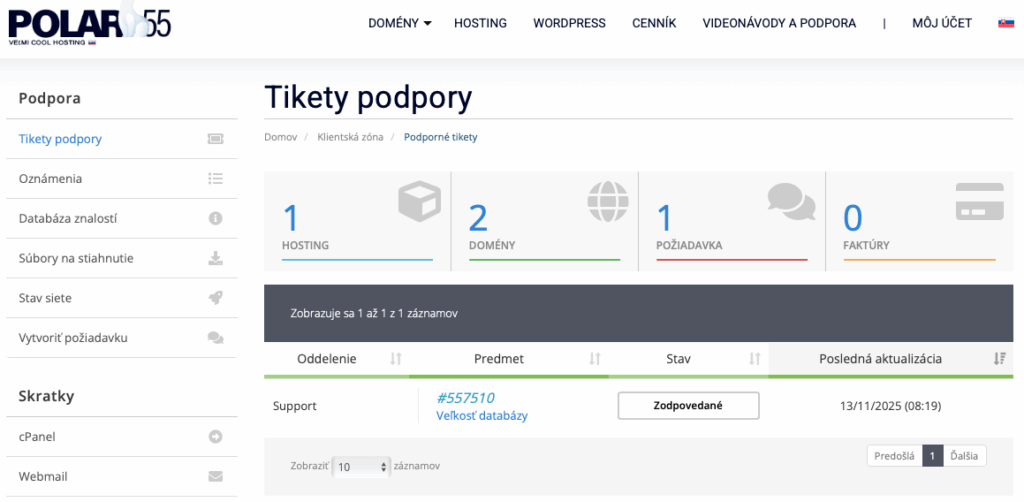
Task: Click the chat icon beside Vytvoriť požiadavku
Action: [x=216, y=338]
